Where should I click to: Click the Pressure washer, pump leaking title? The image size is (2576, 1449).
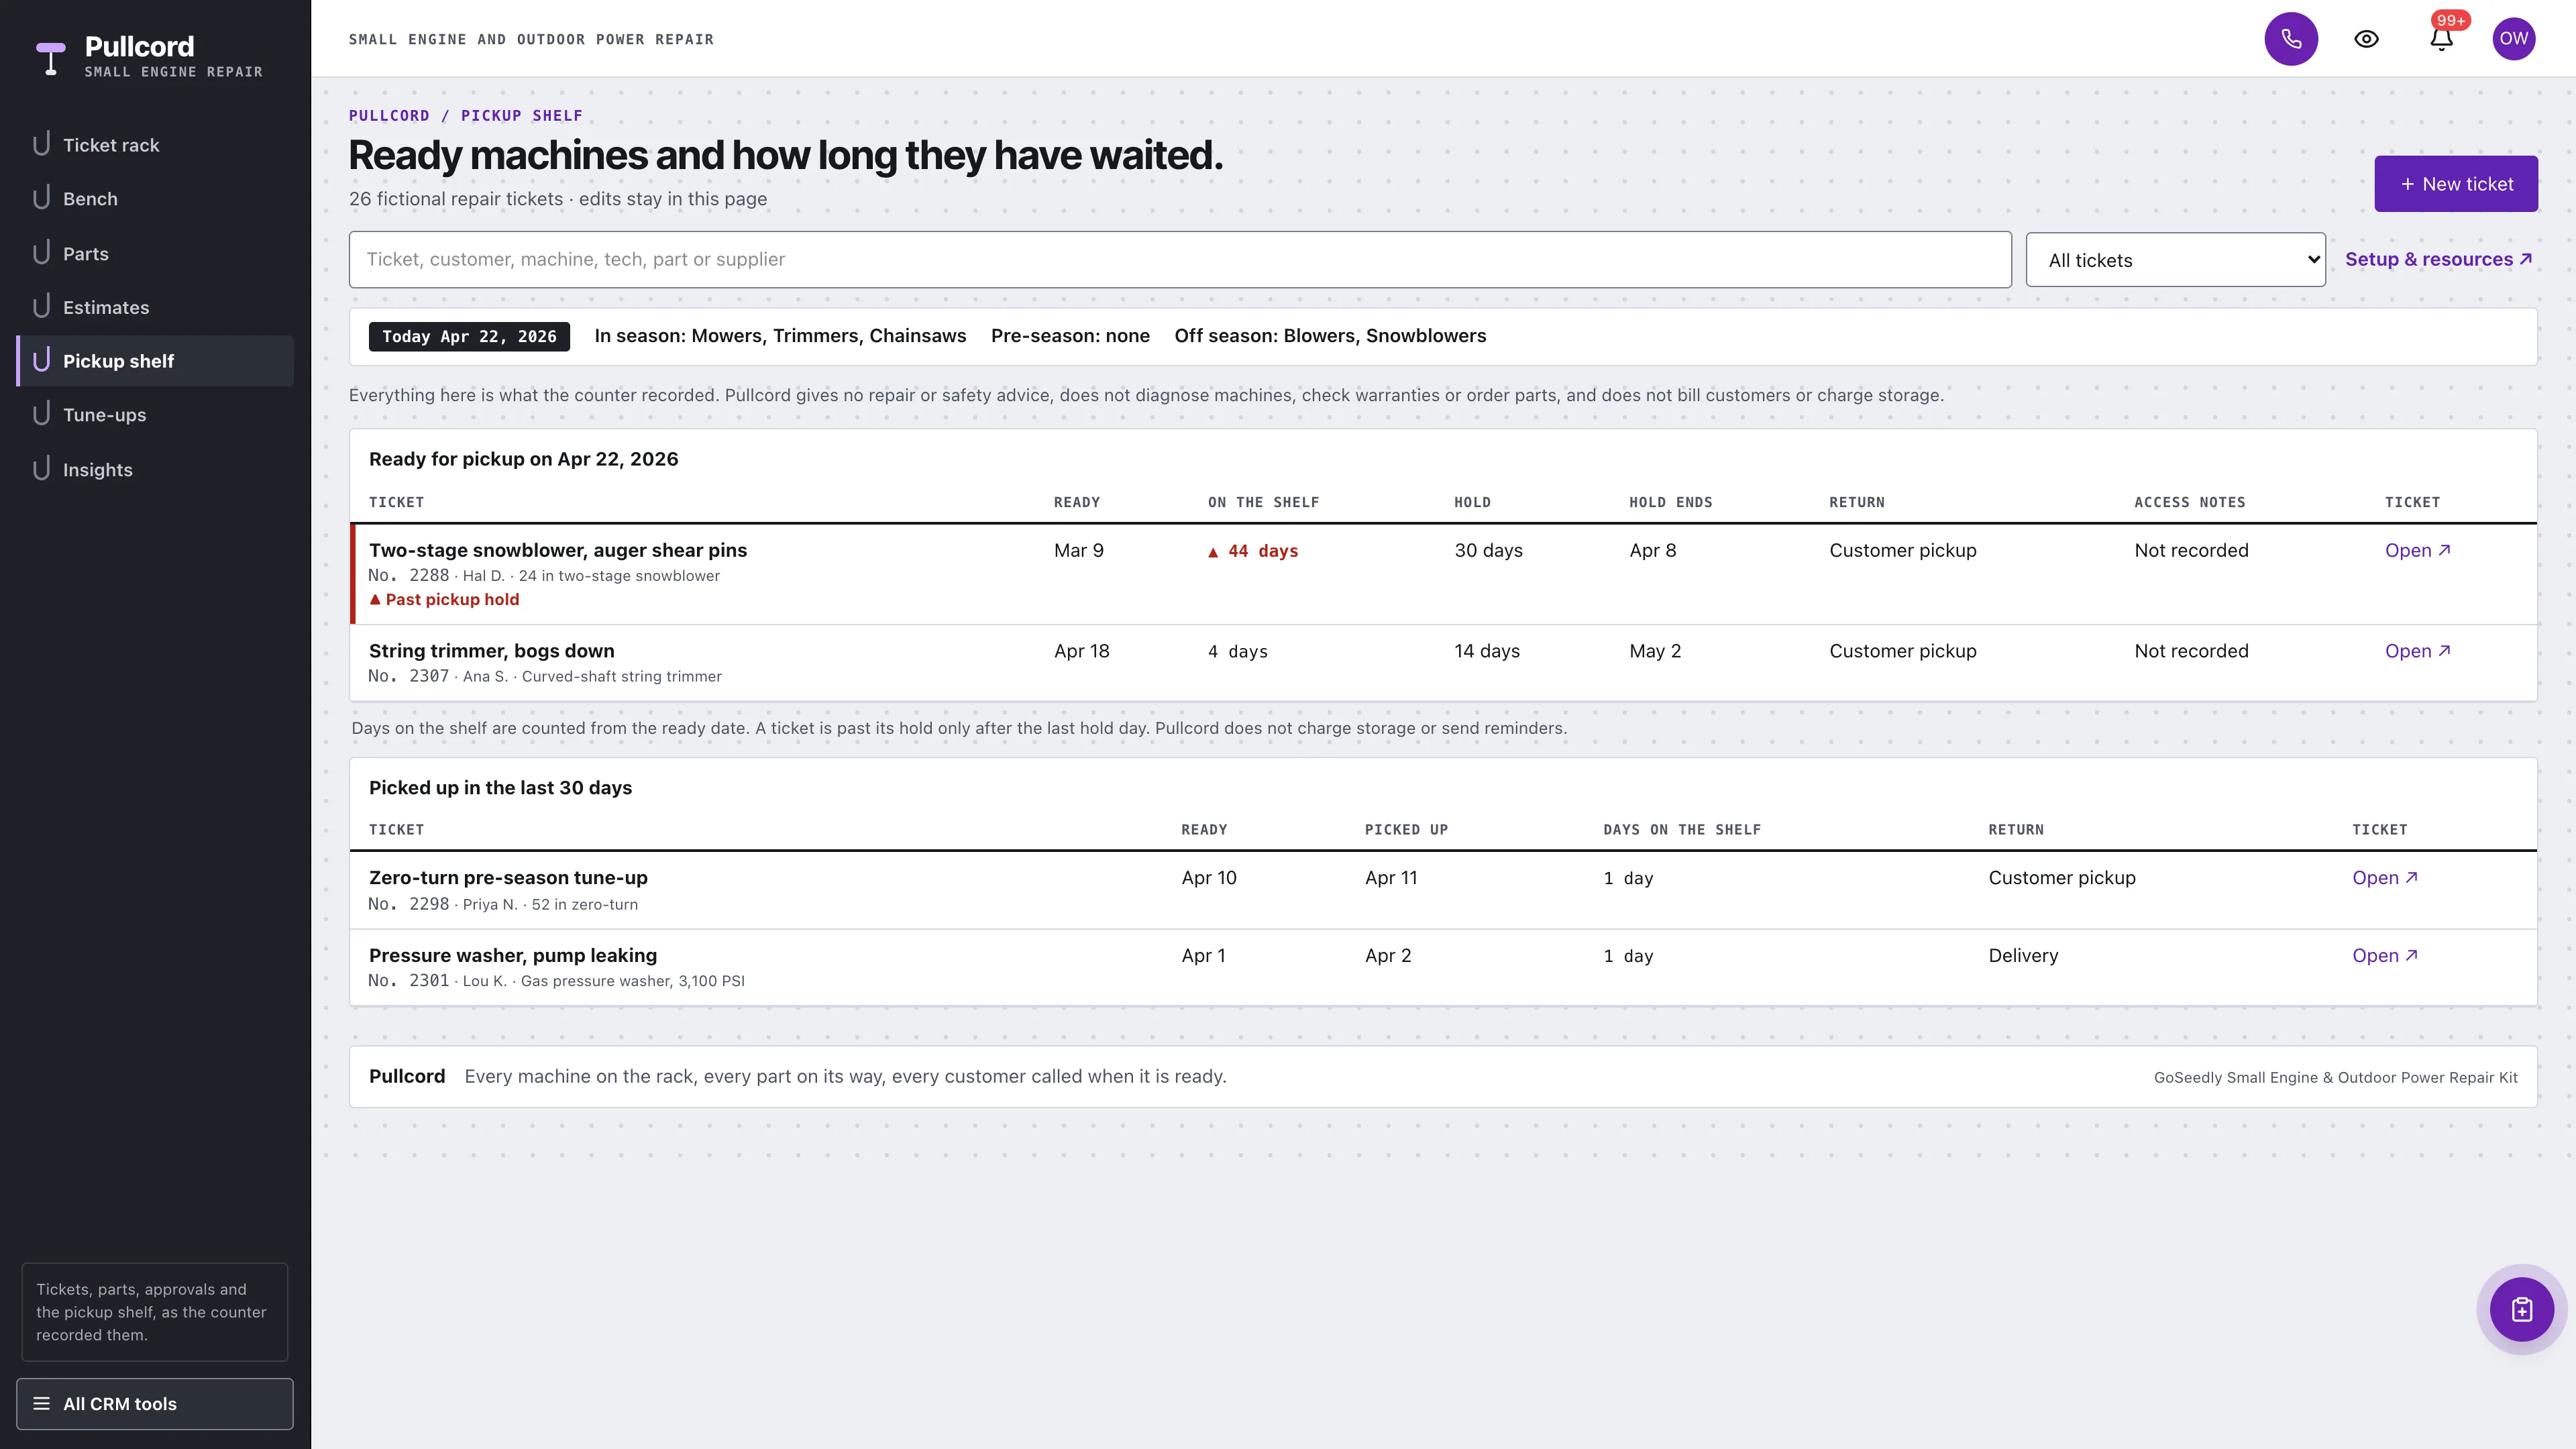click(513, 956)
